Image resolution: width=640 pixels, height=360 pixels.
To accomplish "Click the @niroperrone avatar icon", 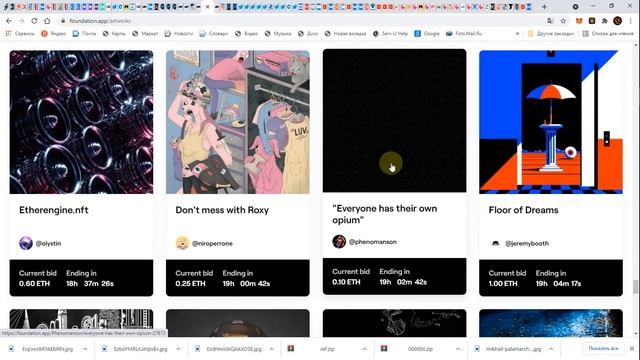I will [182, 243].
